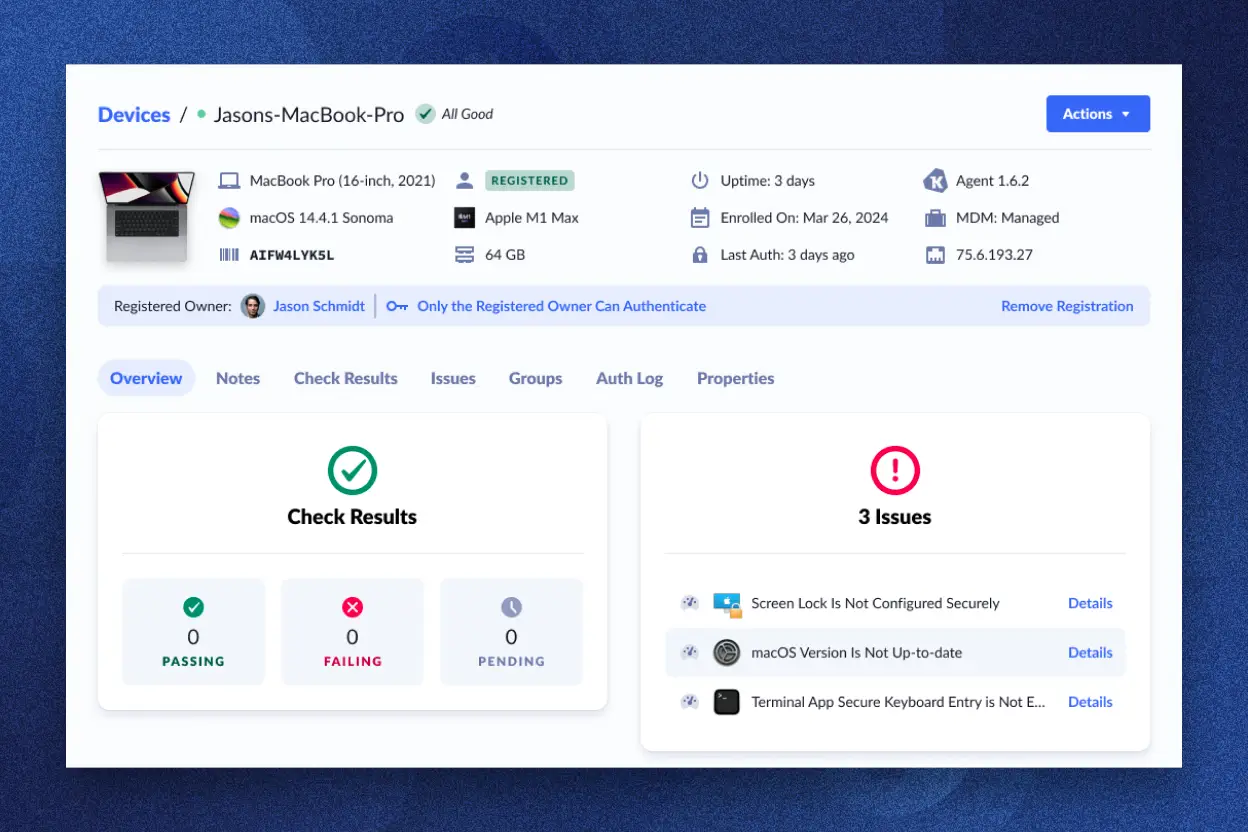Click the screen lock issue icon

pos(727,603)
